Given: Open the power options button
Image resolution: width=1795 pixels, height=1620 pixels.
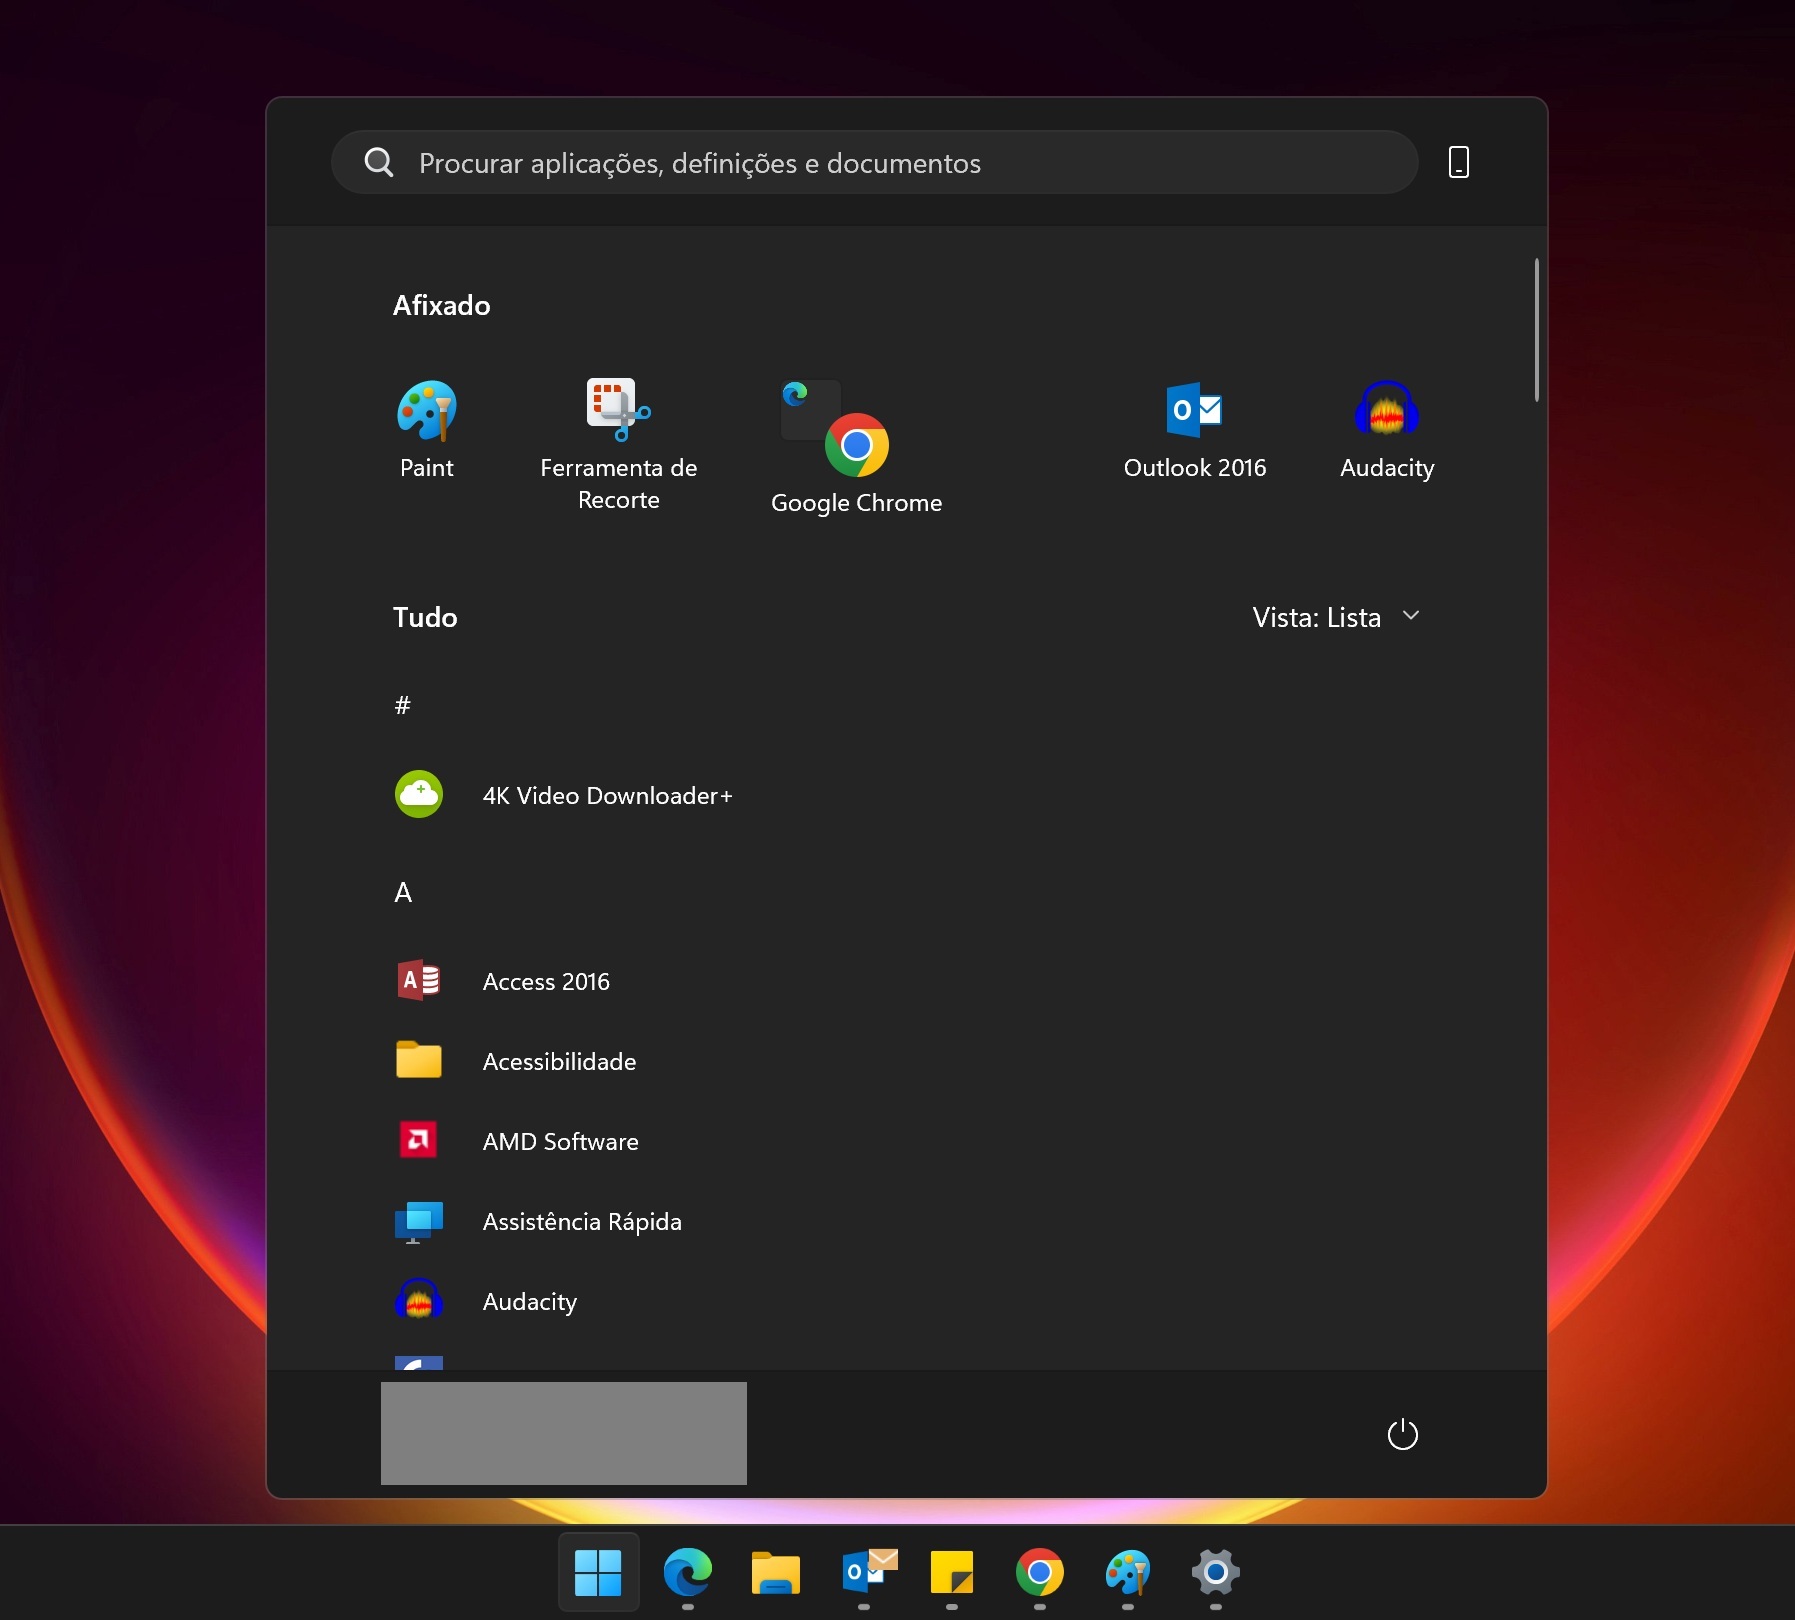Looking at the screenshot, I should pyautogui.click(x=1402, y=1435).
